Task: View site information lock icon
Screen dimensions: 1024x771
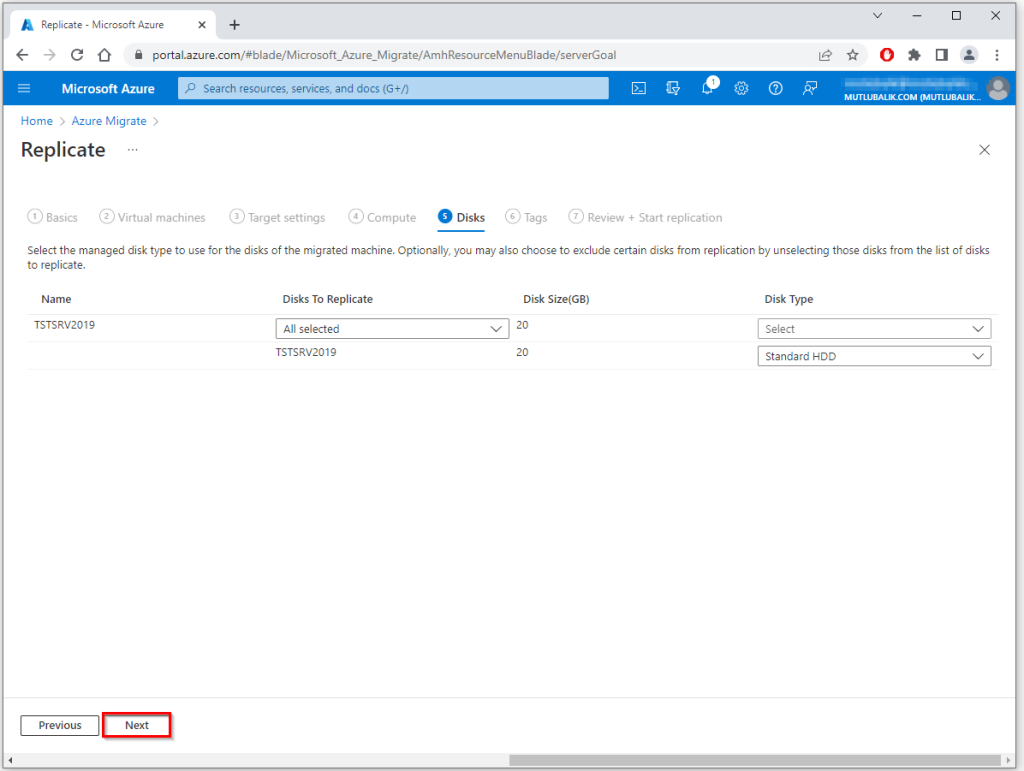Action: pos(138,55)
